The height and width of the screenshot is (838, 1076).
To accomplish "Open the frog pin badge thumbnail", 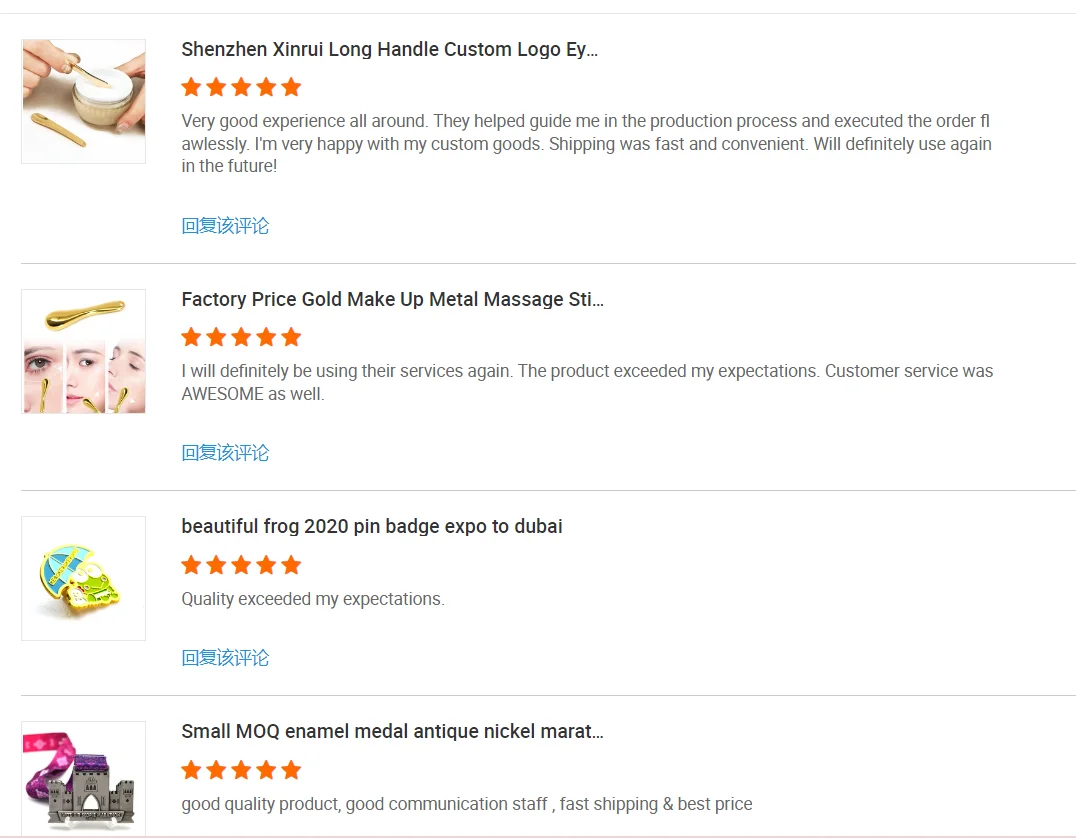I will click(x=84, y=578).
